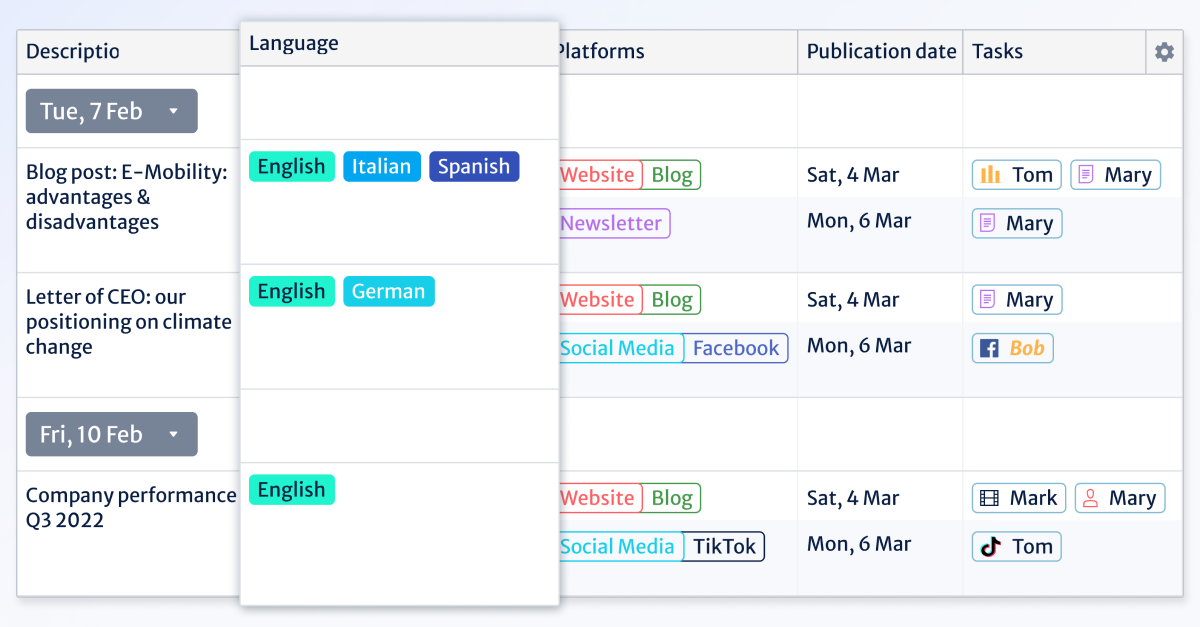This screenshot has height=627, width=1200.
Task: Open the table settings gear
Action: tap(1163, 51)
